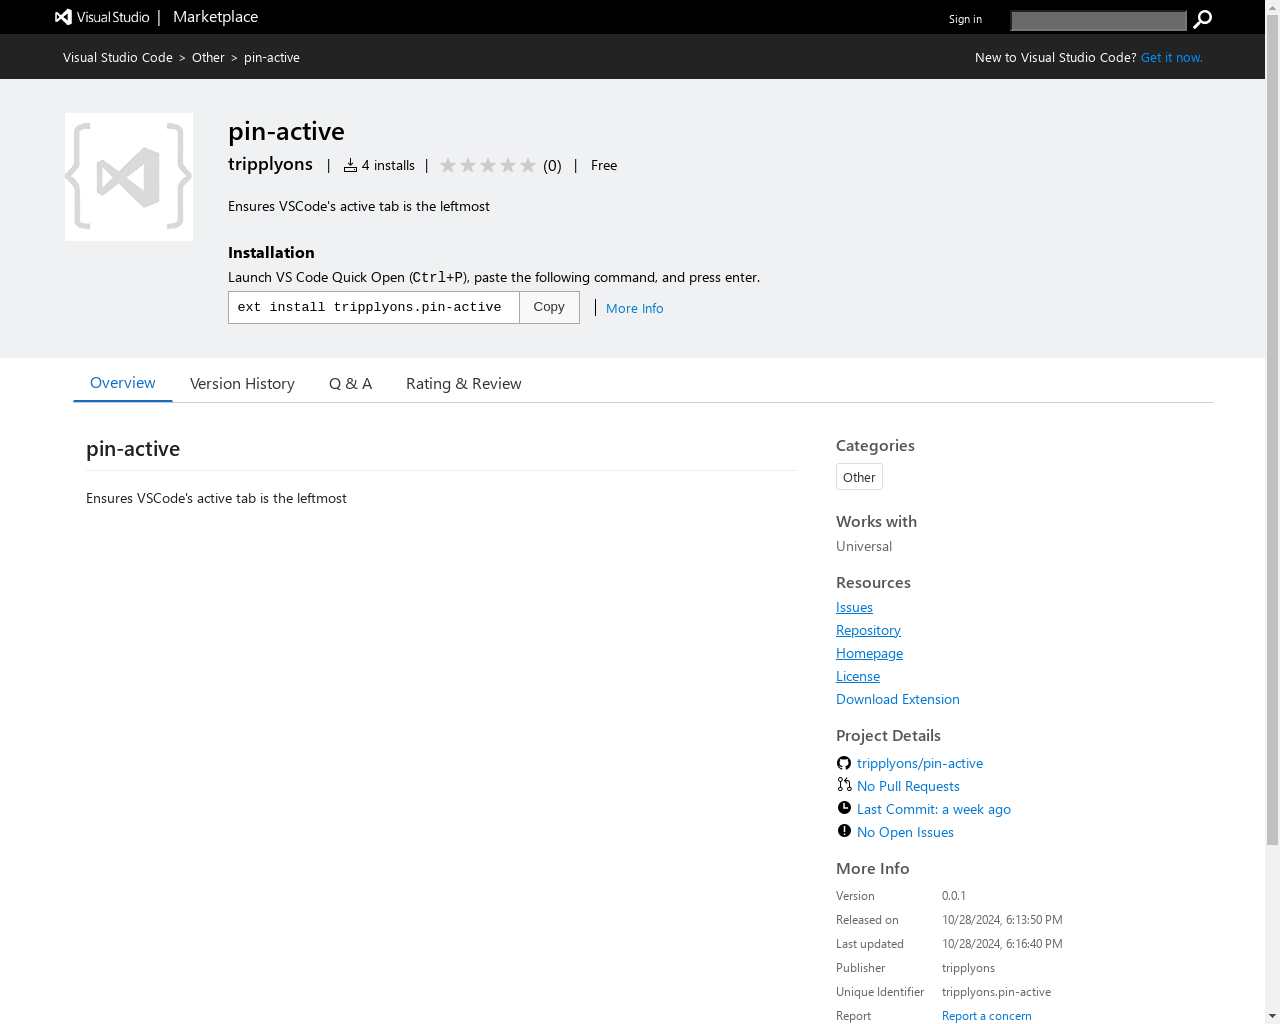Open the Homepage link
1280x1024 pixels.
click(x=869, y=653)
